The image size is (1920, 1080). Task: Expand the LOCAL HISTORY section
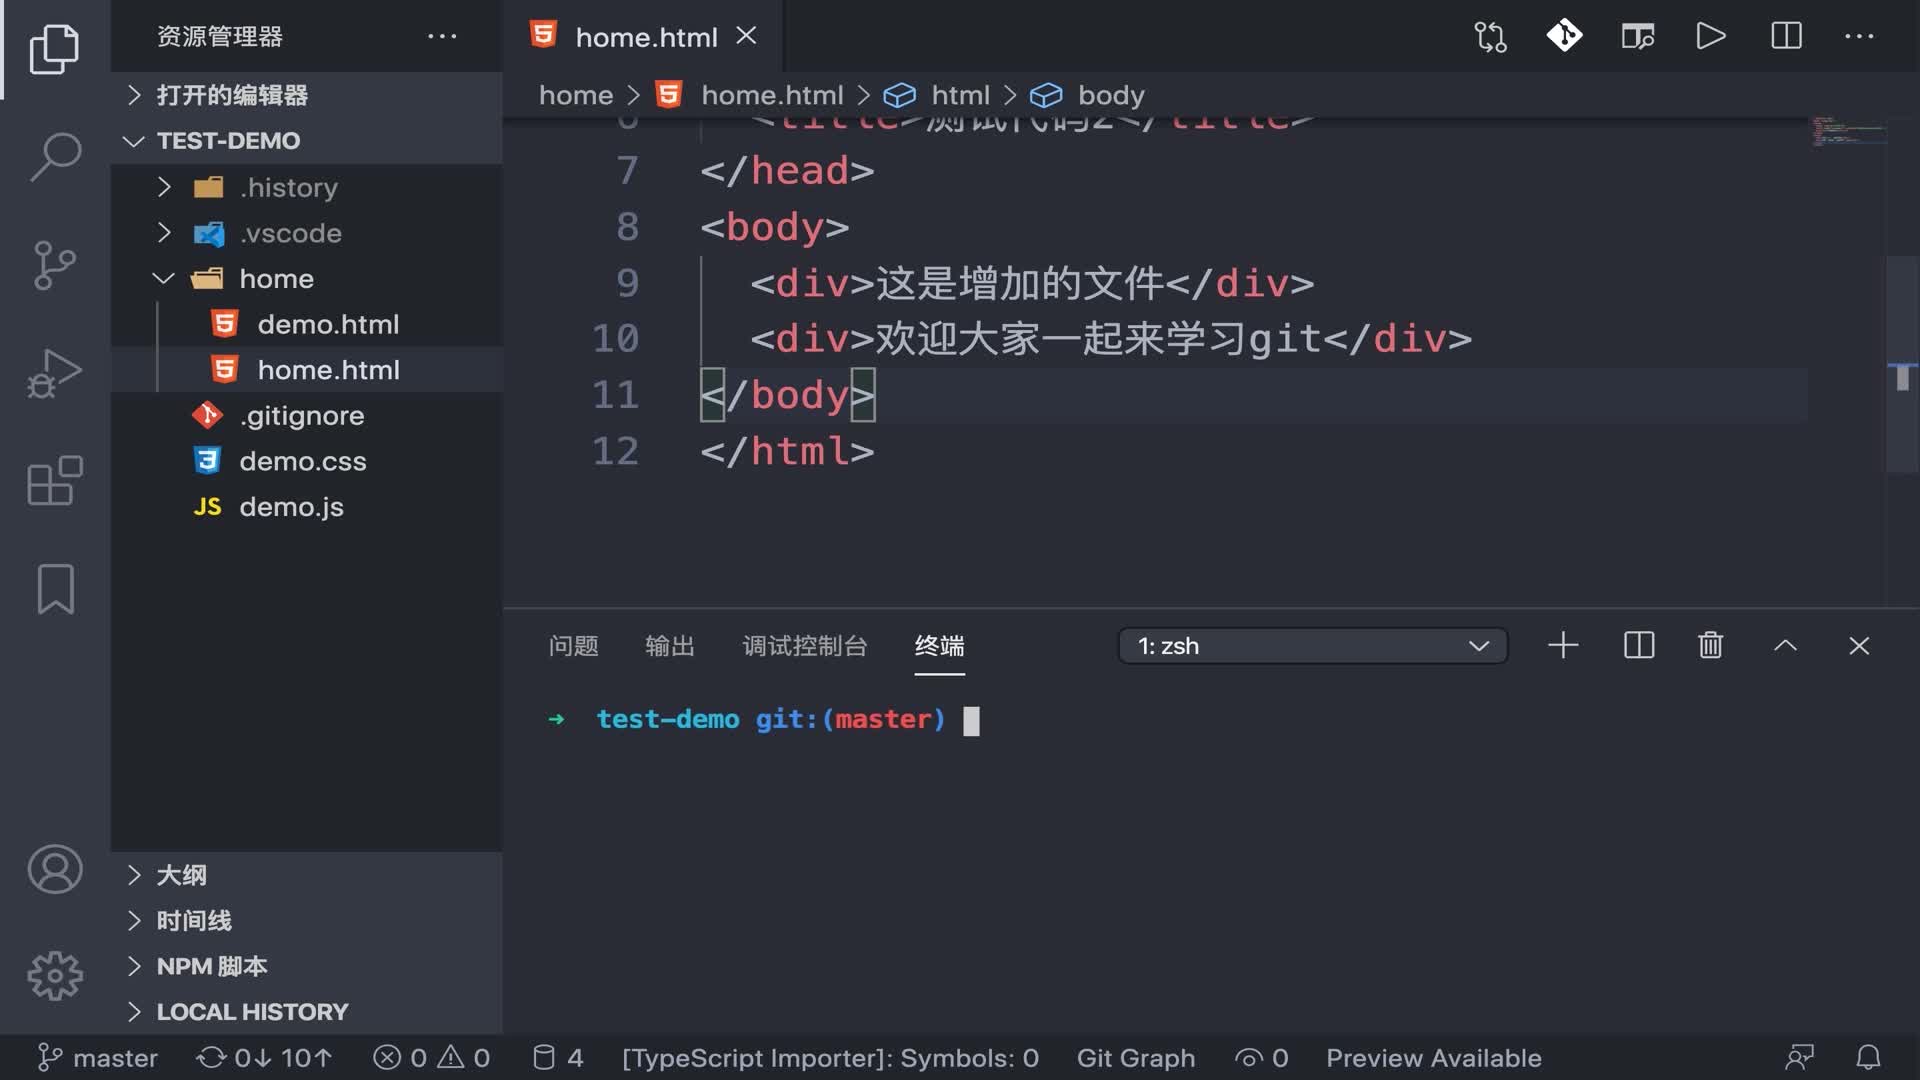coord(252,1012)
